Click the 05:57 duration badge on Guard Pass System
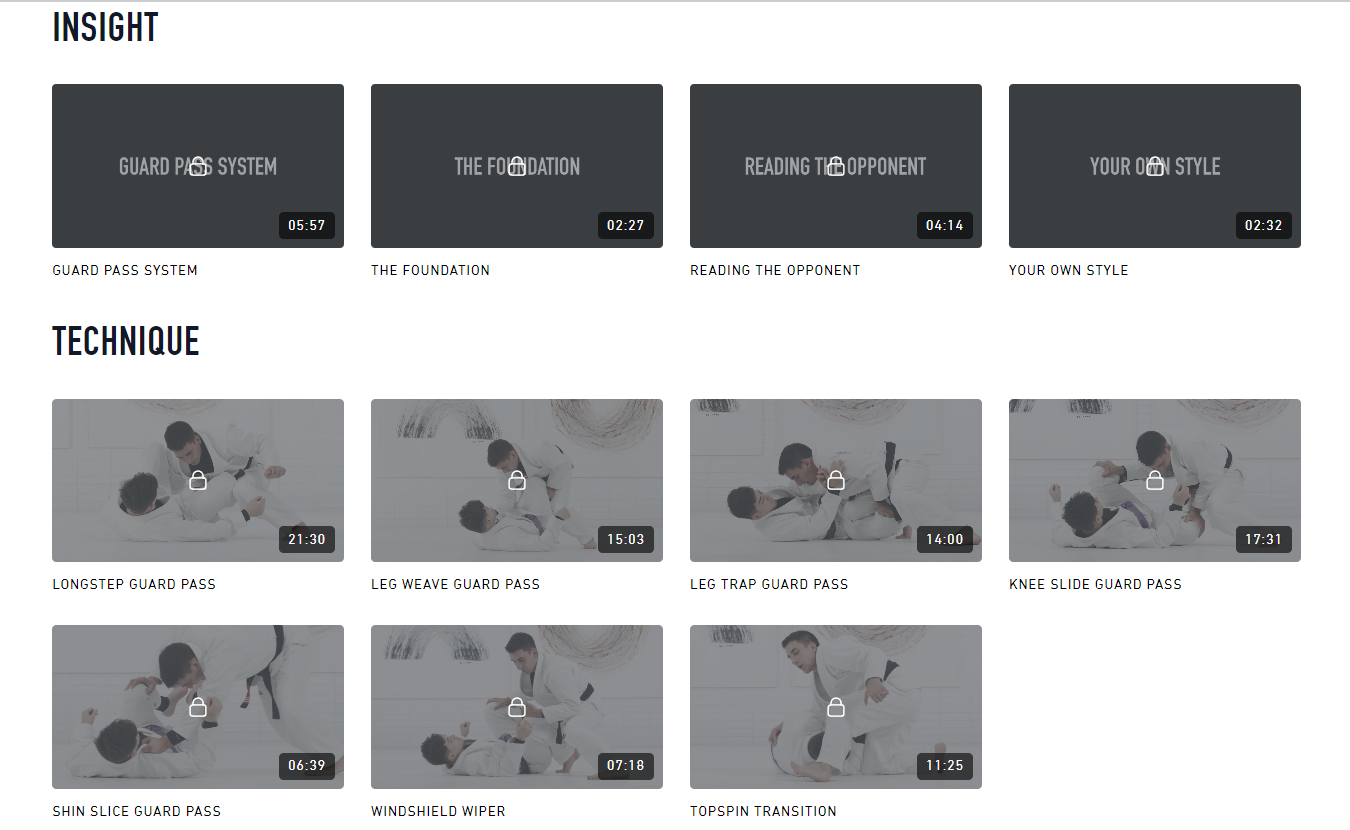The width and height of the screenshot is (1350, 830). click(x=307, y=225)
